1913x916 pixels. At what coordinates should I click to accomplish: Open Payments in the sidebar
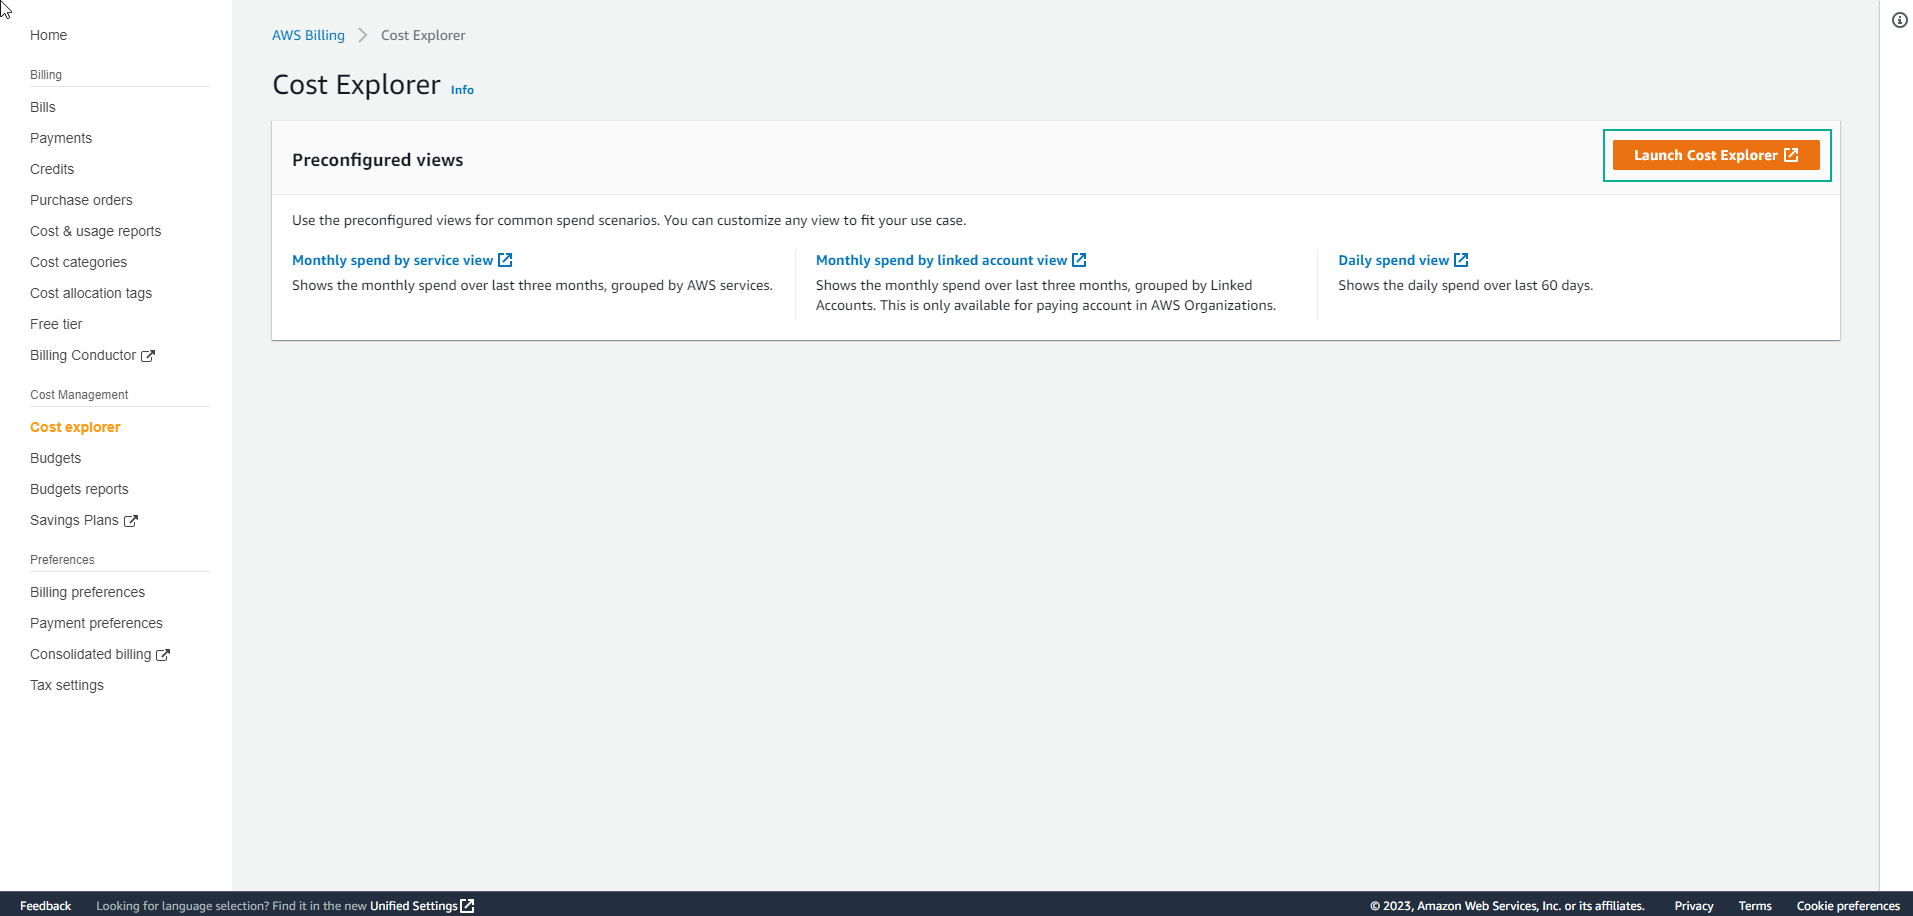click(61, 138)
